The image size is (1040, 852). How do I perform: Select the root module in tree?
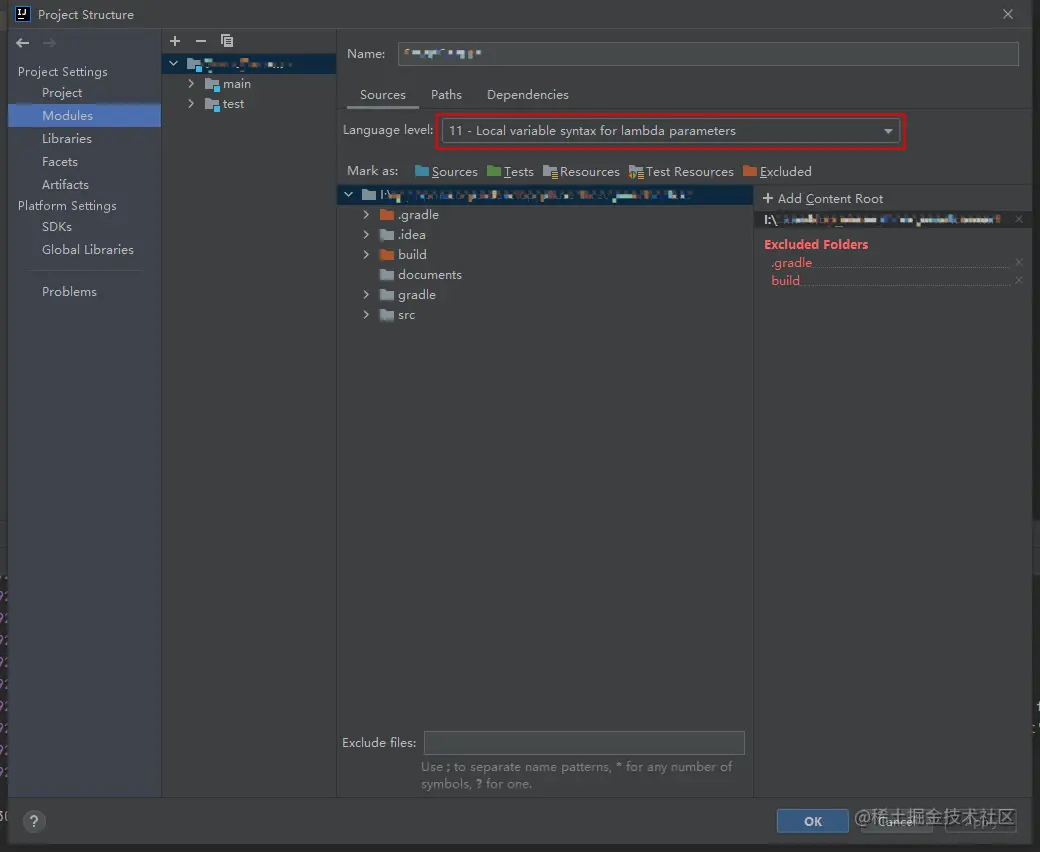click(249, 64)
